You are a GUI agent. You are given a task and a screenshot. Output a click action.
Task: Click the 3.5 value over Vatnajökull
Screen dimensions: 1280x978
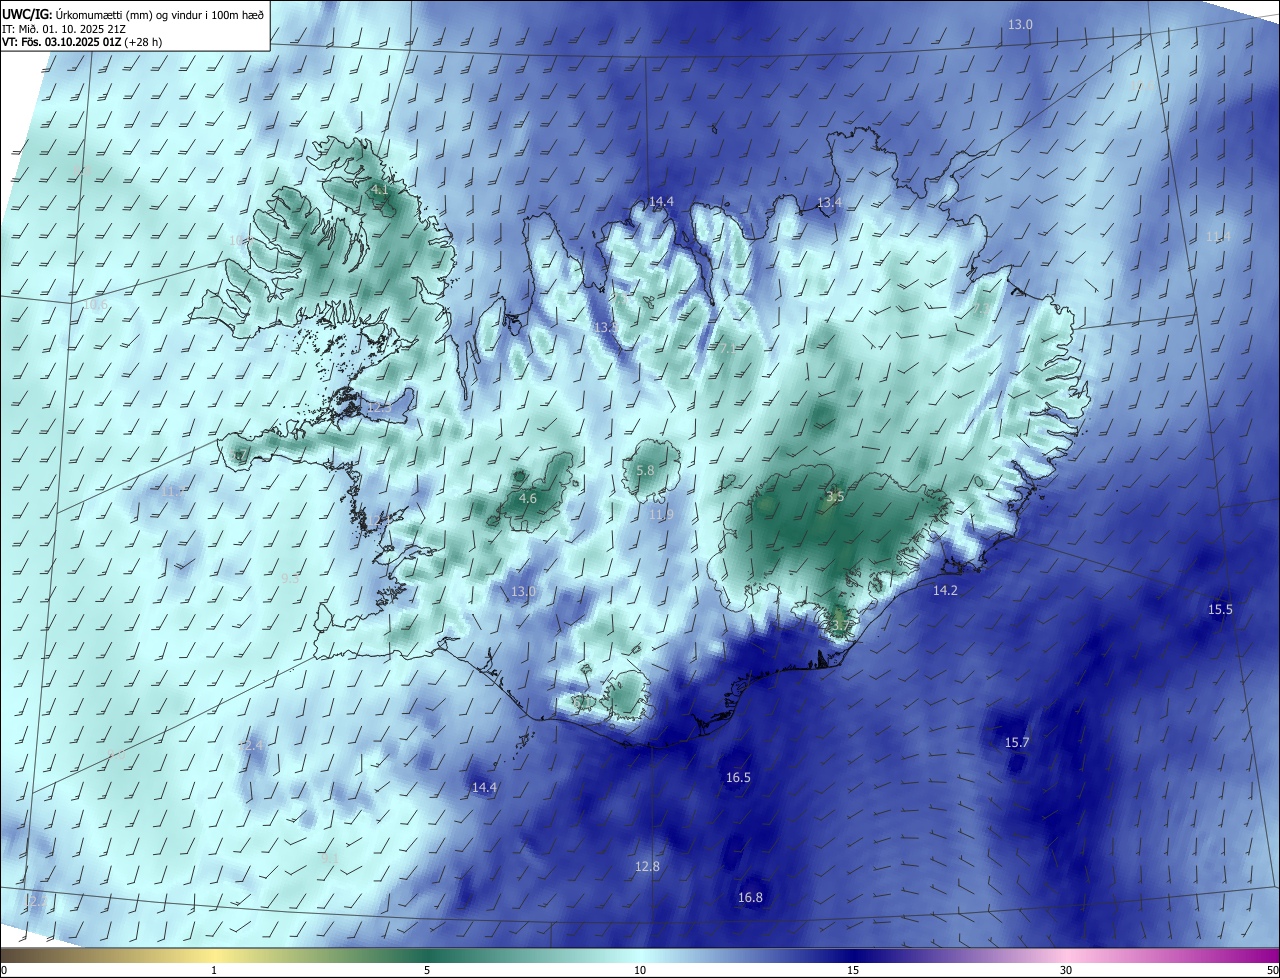835,496
